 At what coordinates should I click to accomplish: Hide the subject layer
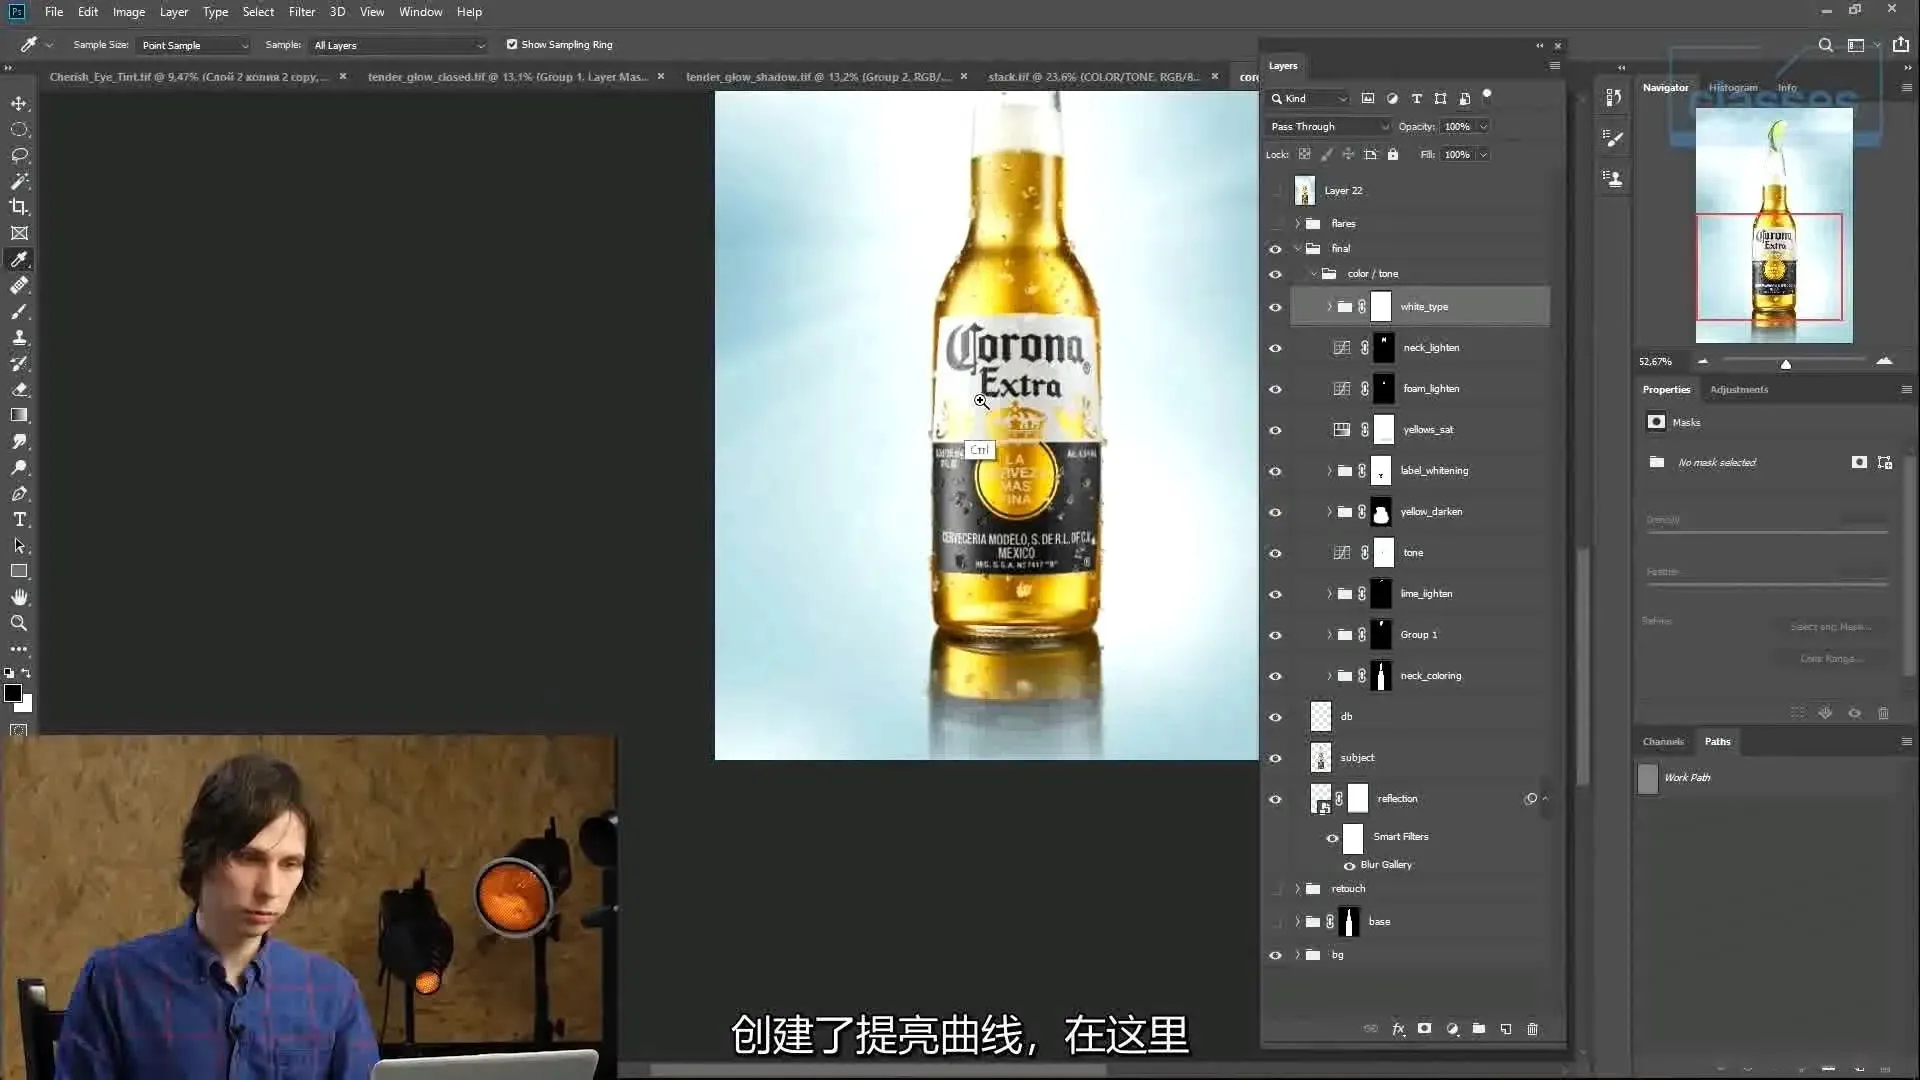[x=1275, y=758]
